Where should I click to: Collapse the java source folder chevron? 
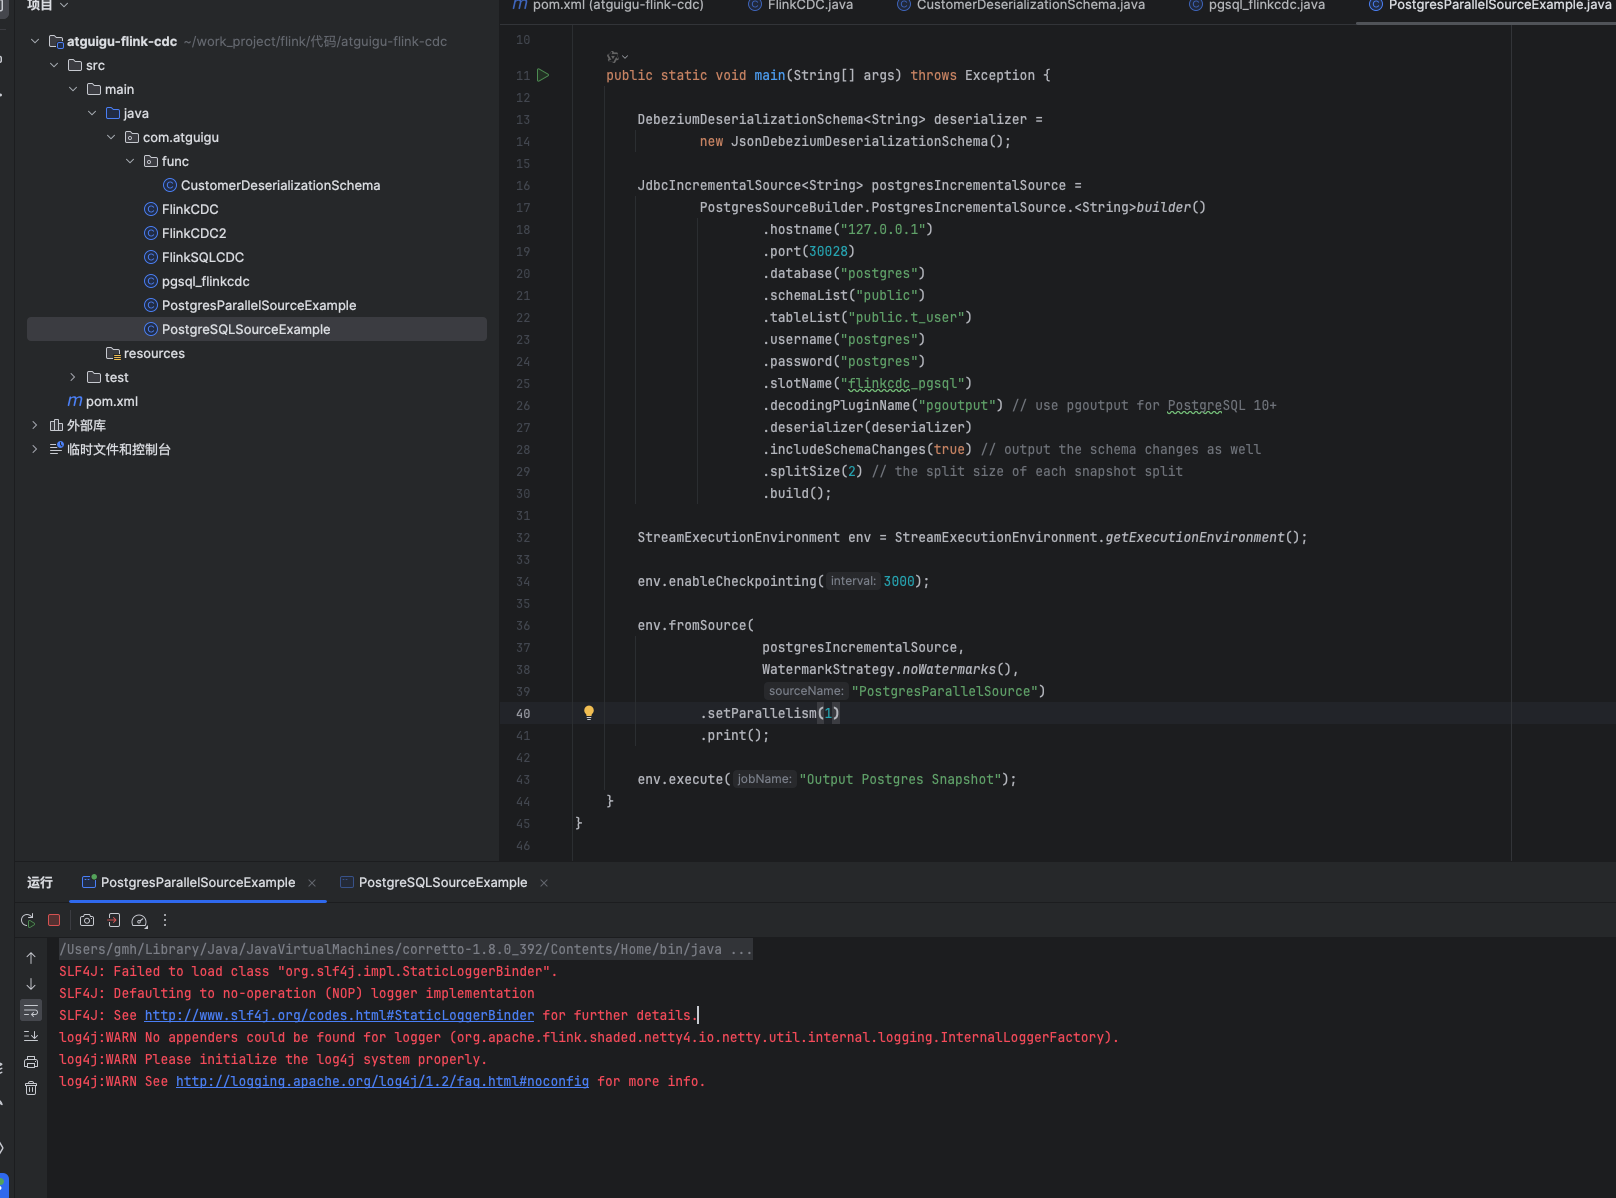[92, 113]
